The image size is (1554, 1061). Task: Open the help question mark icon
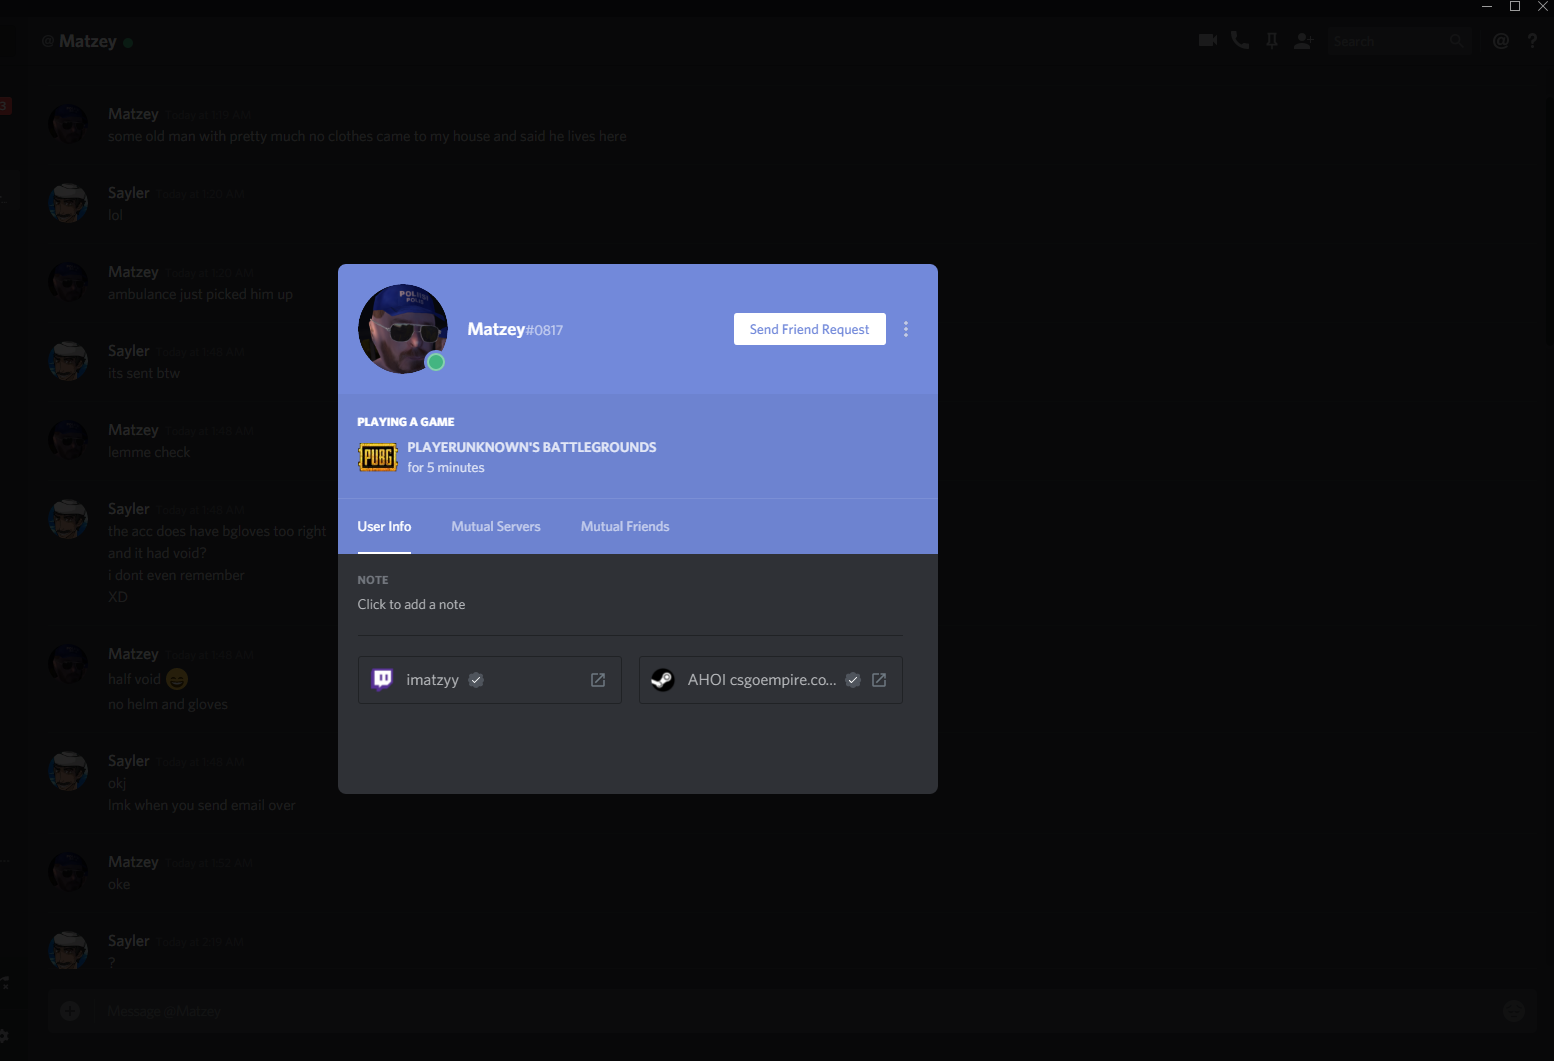[x=1532, y=41]
